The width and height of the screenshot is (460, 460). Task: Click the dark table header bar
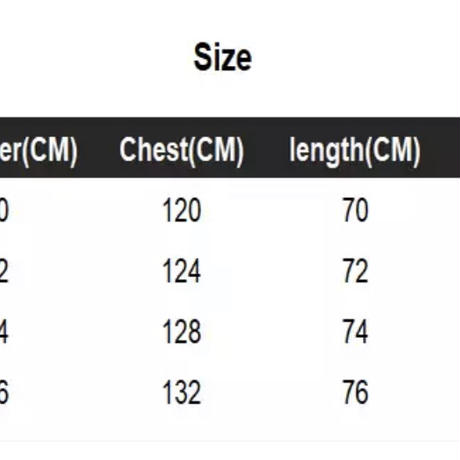pyautogui.click(x=230, y=147)
